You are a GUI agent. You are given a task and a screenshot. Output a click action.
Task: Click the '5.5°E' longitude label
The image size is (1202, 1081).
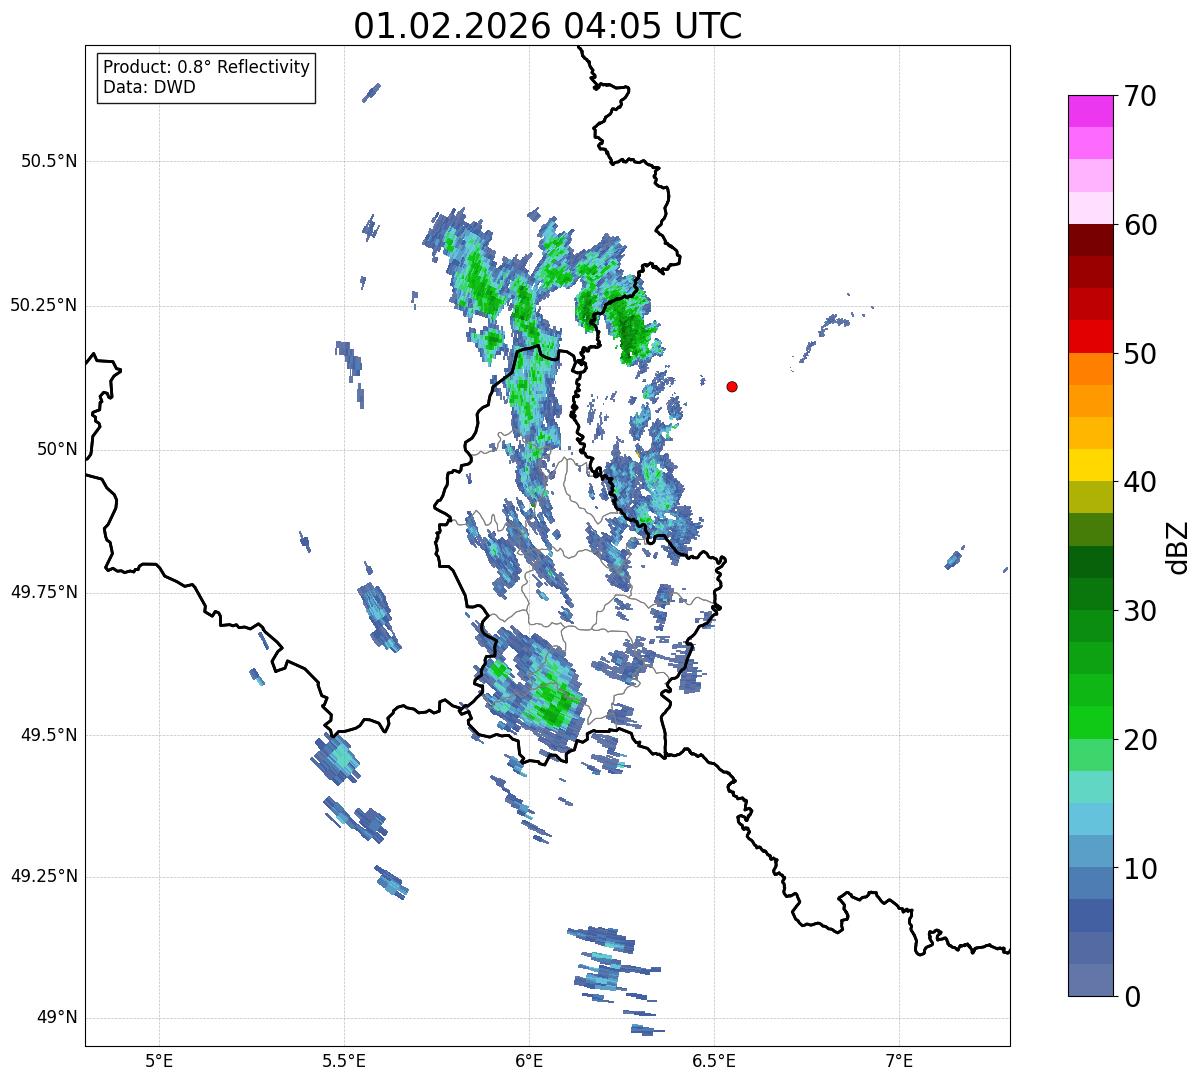pyautogui.click(x=344, y=1061)
